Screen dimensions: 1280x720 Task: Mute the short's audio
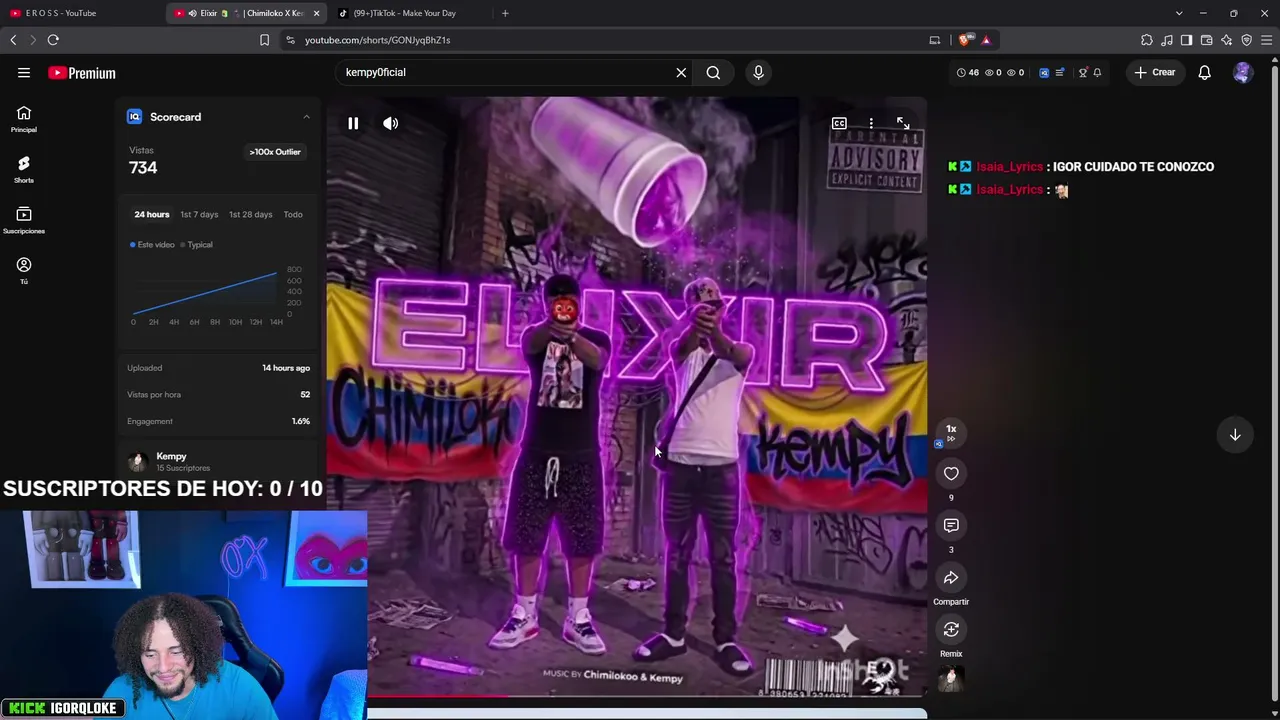pyautogui.click(x=391, y=123)
